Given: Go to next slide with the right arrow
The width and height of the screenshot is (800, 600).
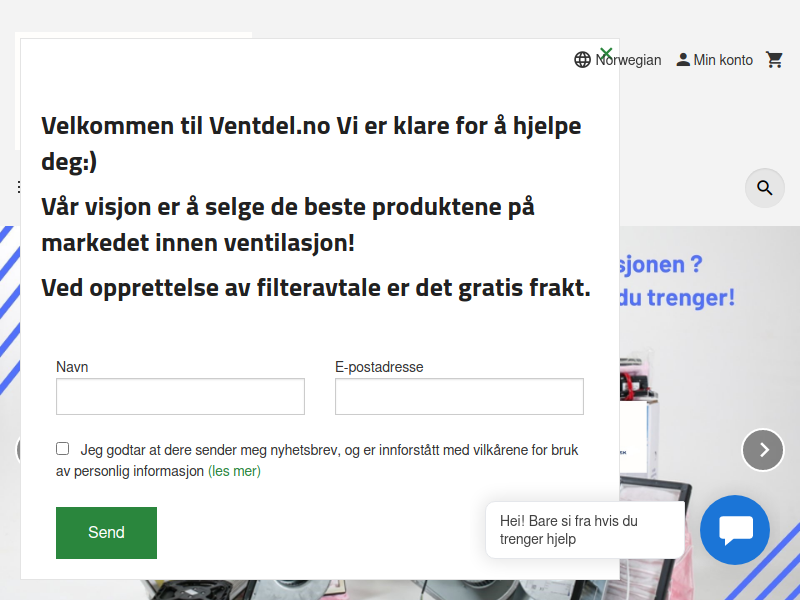Looking at the screenshot, I should point(763,449).
